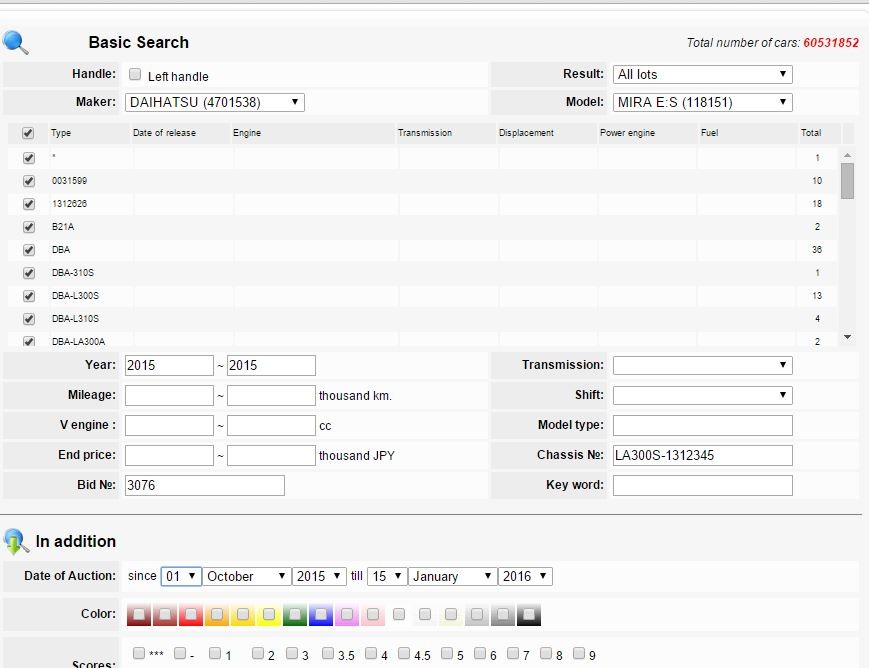Click the red total count 60531852
869x668 pixels.
tap(831, 43)
